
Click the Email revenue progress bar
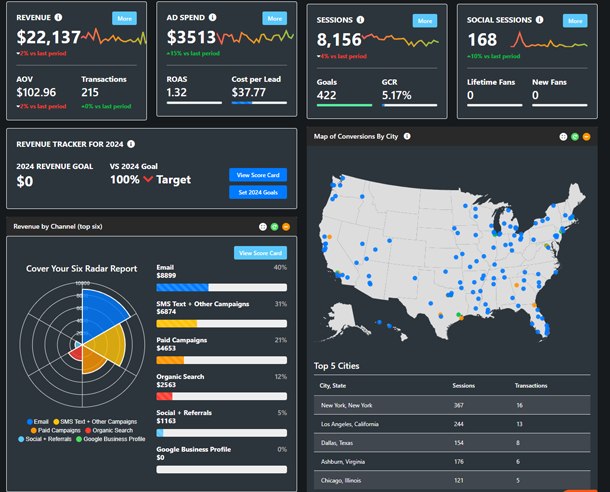click(221, 288)
